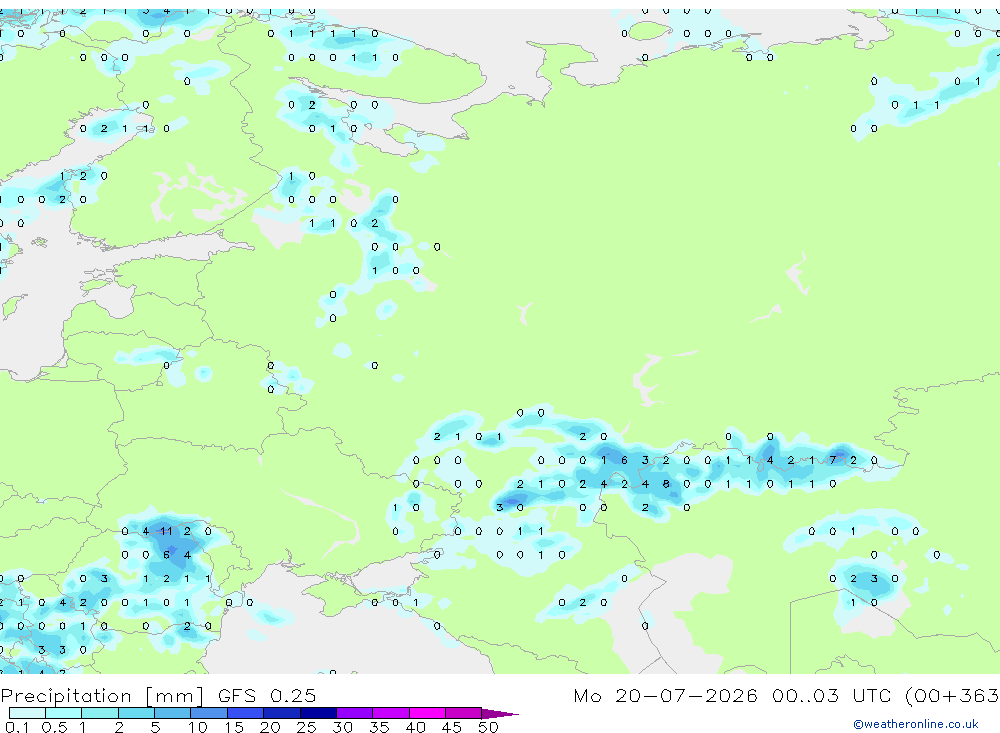This screenshot has width=1000, height=733.
Task: Click the "11" precipitation value on map
Action: (x=166, y=531)
